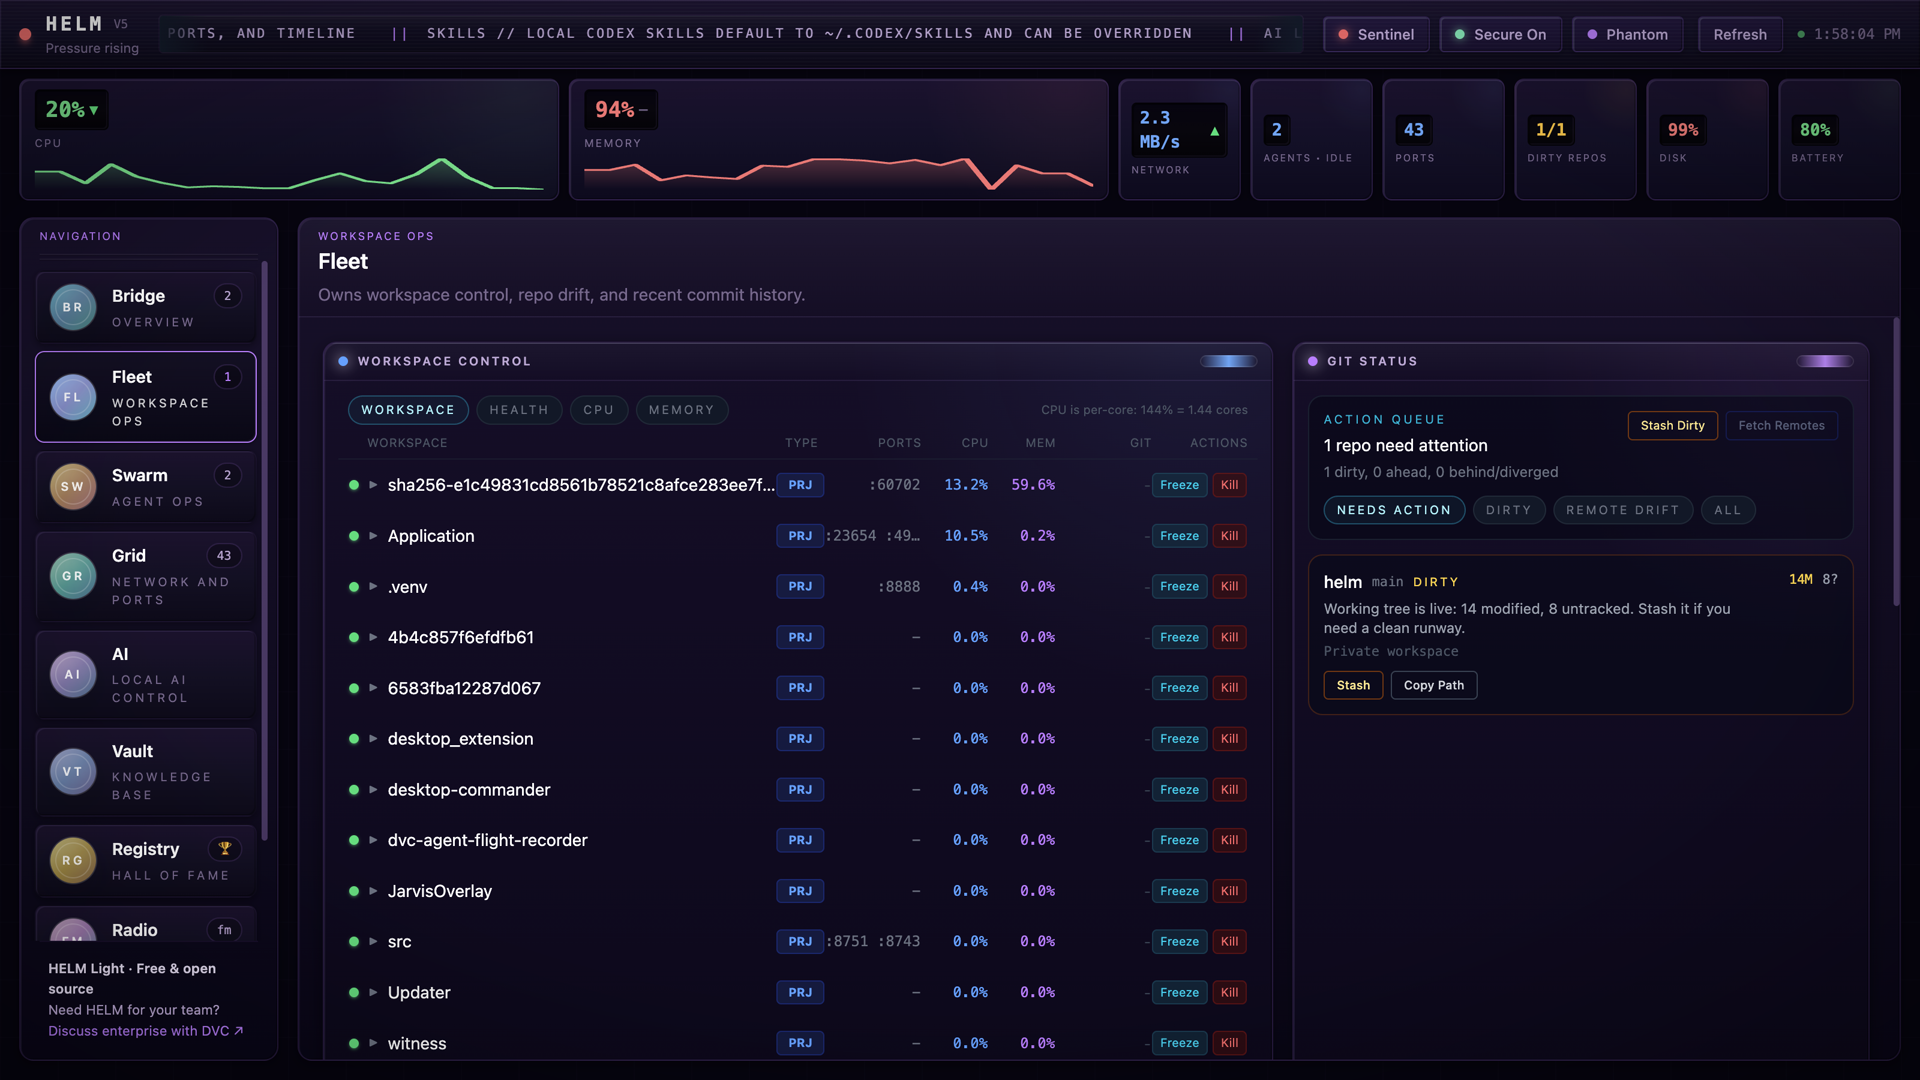This screenshot has height=1080, width=1920.
Task: Expand the JarvisOverlay workspace row
Action: click(373, 891)
